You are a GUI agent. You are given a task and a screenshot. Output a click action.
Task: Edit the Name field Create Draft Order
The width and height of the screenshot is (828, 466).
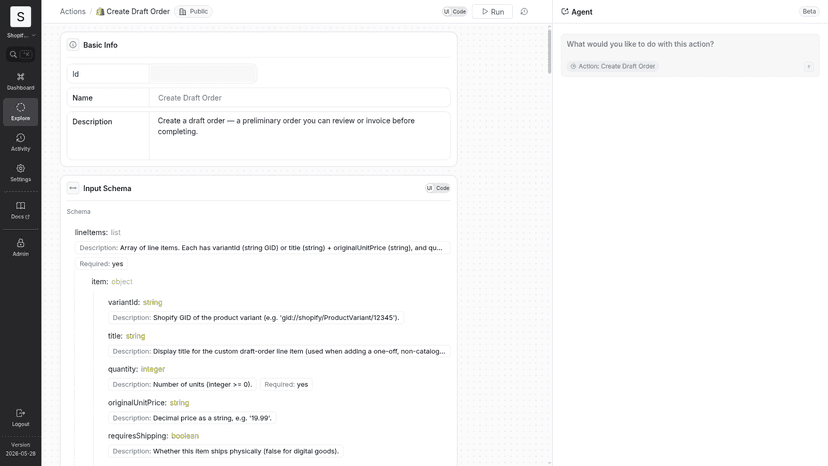point(299,98)
